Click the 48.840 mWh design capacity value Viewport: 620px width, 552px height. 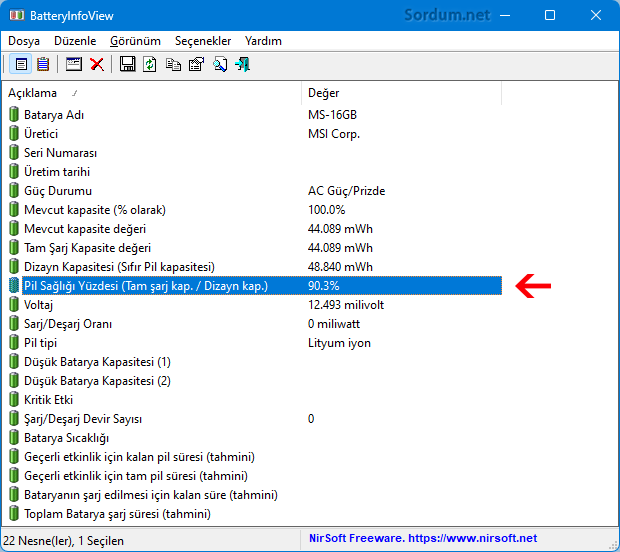pyautogui.click(x=340, y=267)
